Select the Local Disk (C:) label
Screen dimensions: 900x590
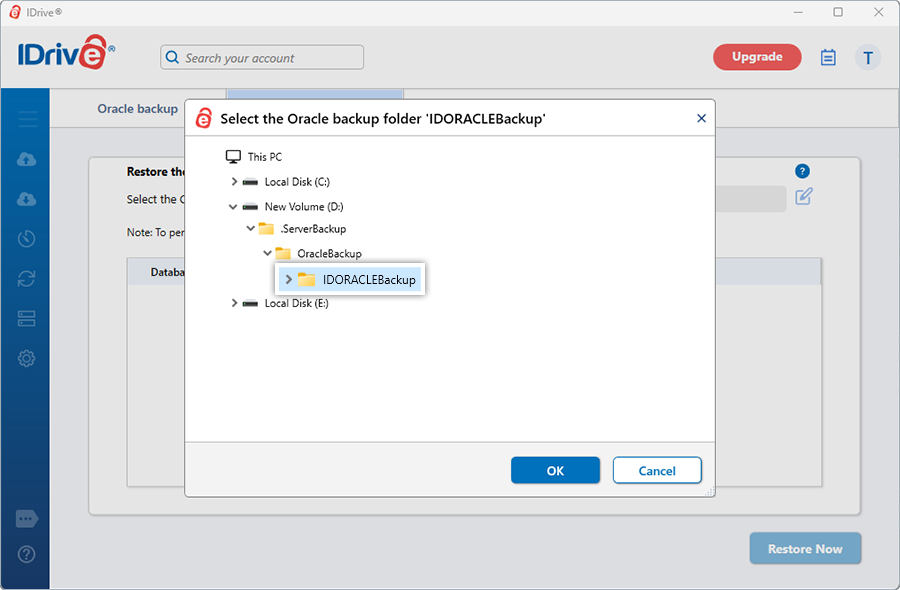[297, 182]
